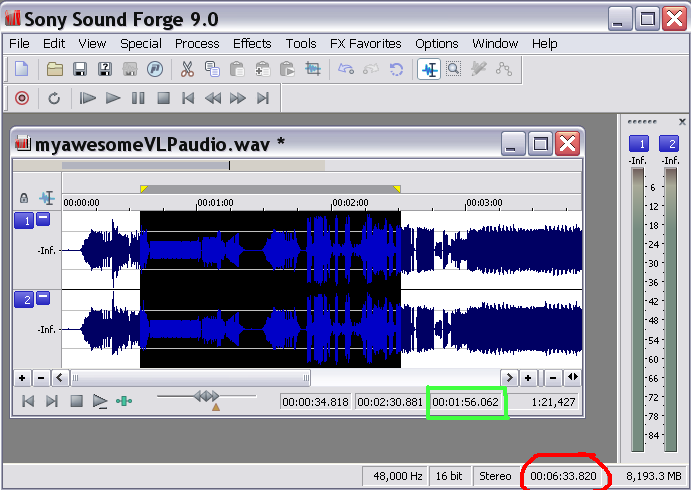Open the Tools menu
The image size is (691, 490).
(301, 44)
